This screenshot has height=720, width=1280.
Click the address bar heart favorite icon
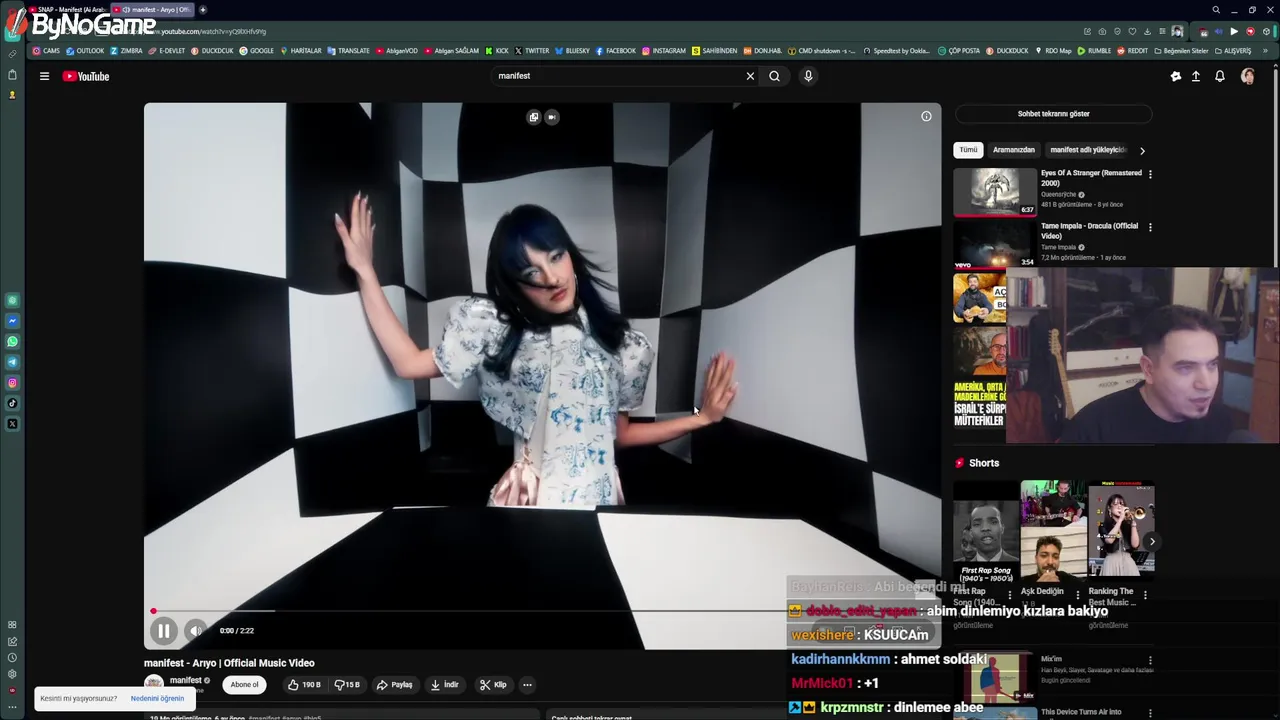[1132, 31]
